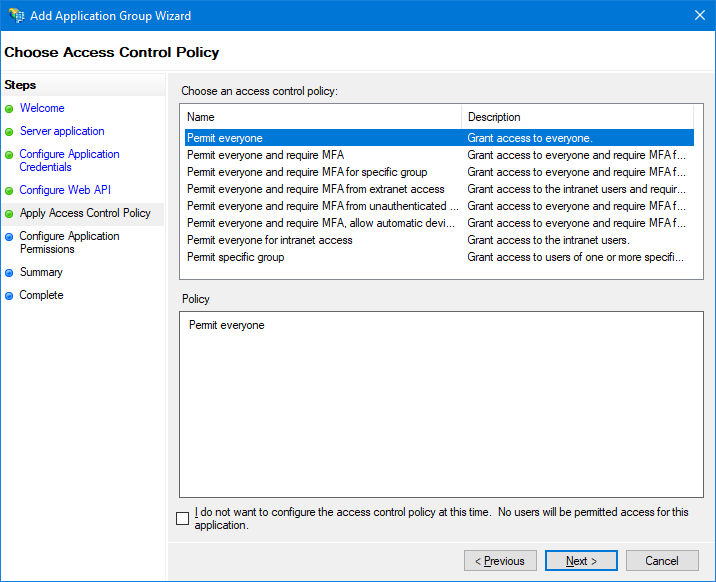Go to the Welcome step
Viewport: 716px width, 582px height.
click(x=42, y=108)
